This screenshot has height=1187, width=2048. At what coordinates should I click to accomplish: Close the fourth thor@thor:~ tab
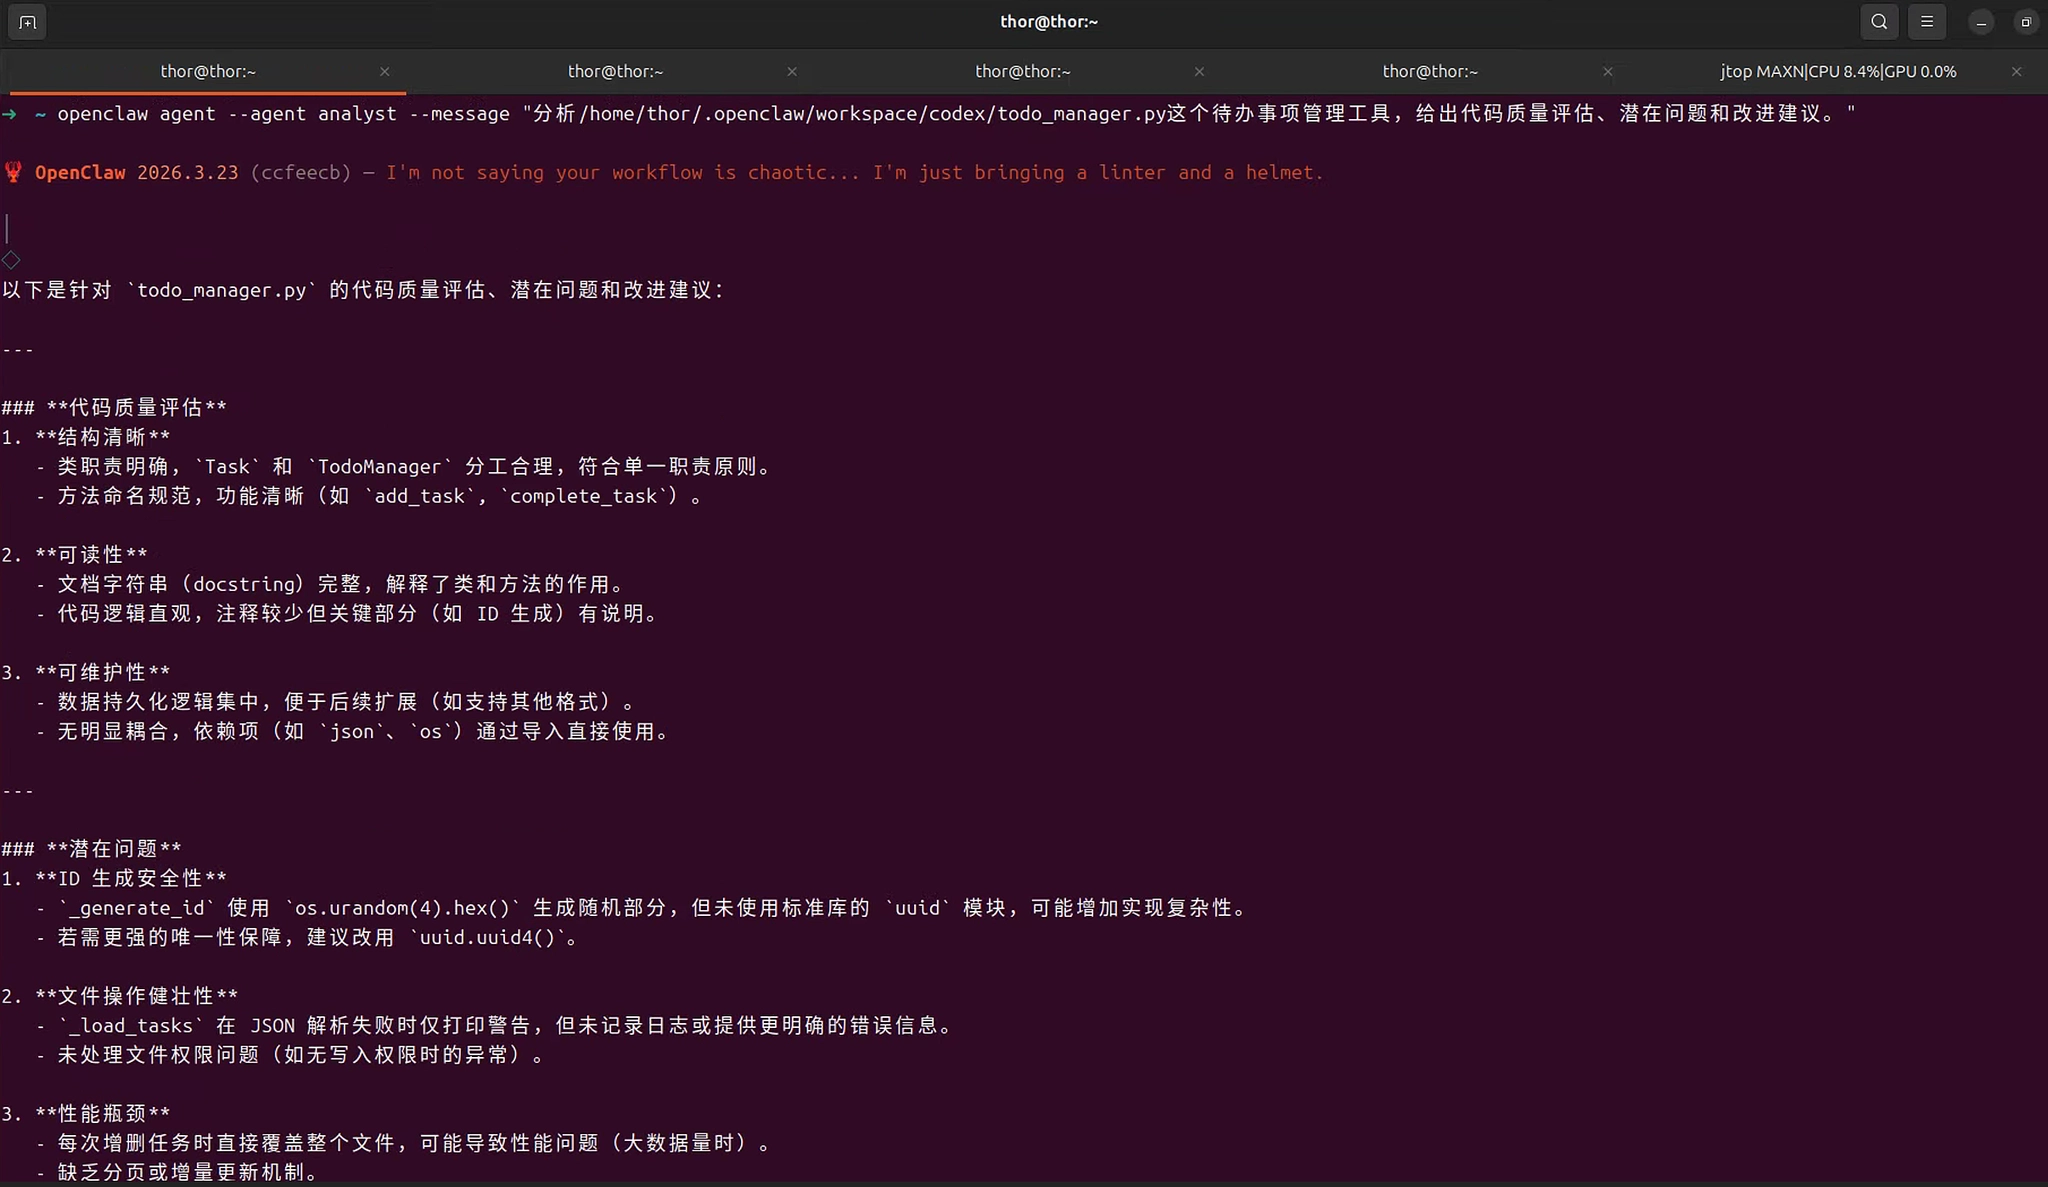click(x=1607, y=72)
